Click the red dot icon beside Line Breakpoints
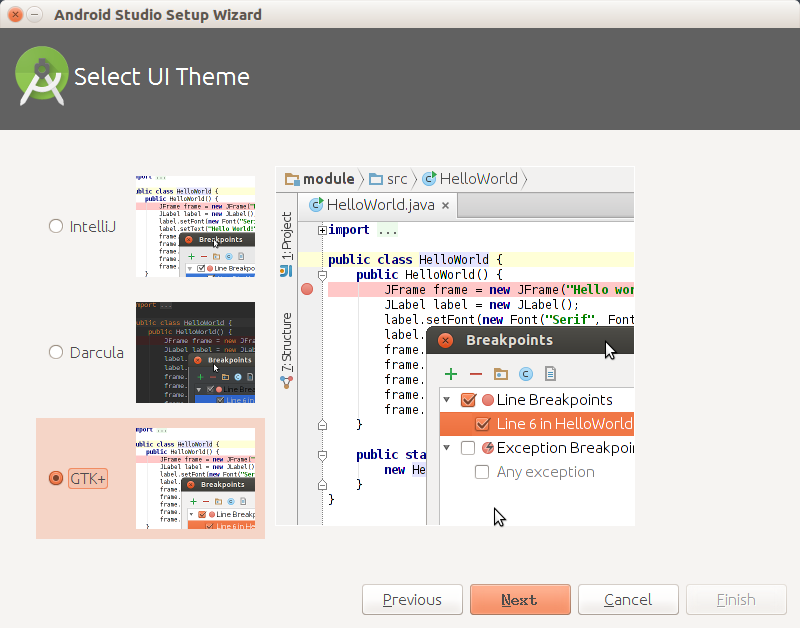The image size is (800, 628). pyautogui.click(x=488, y=399)
